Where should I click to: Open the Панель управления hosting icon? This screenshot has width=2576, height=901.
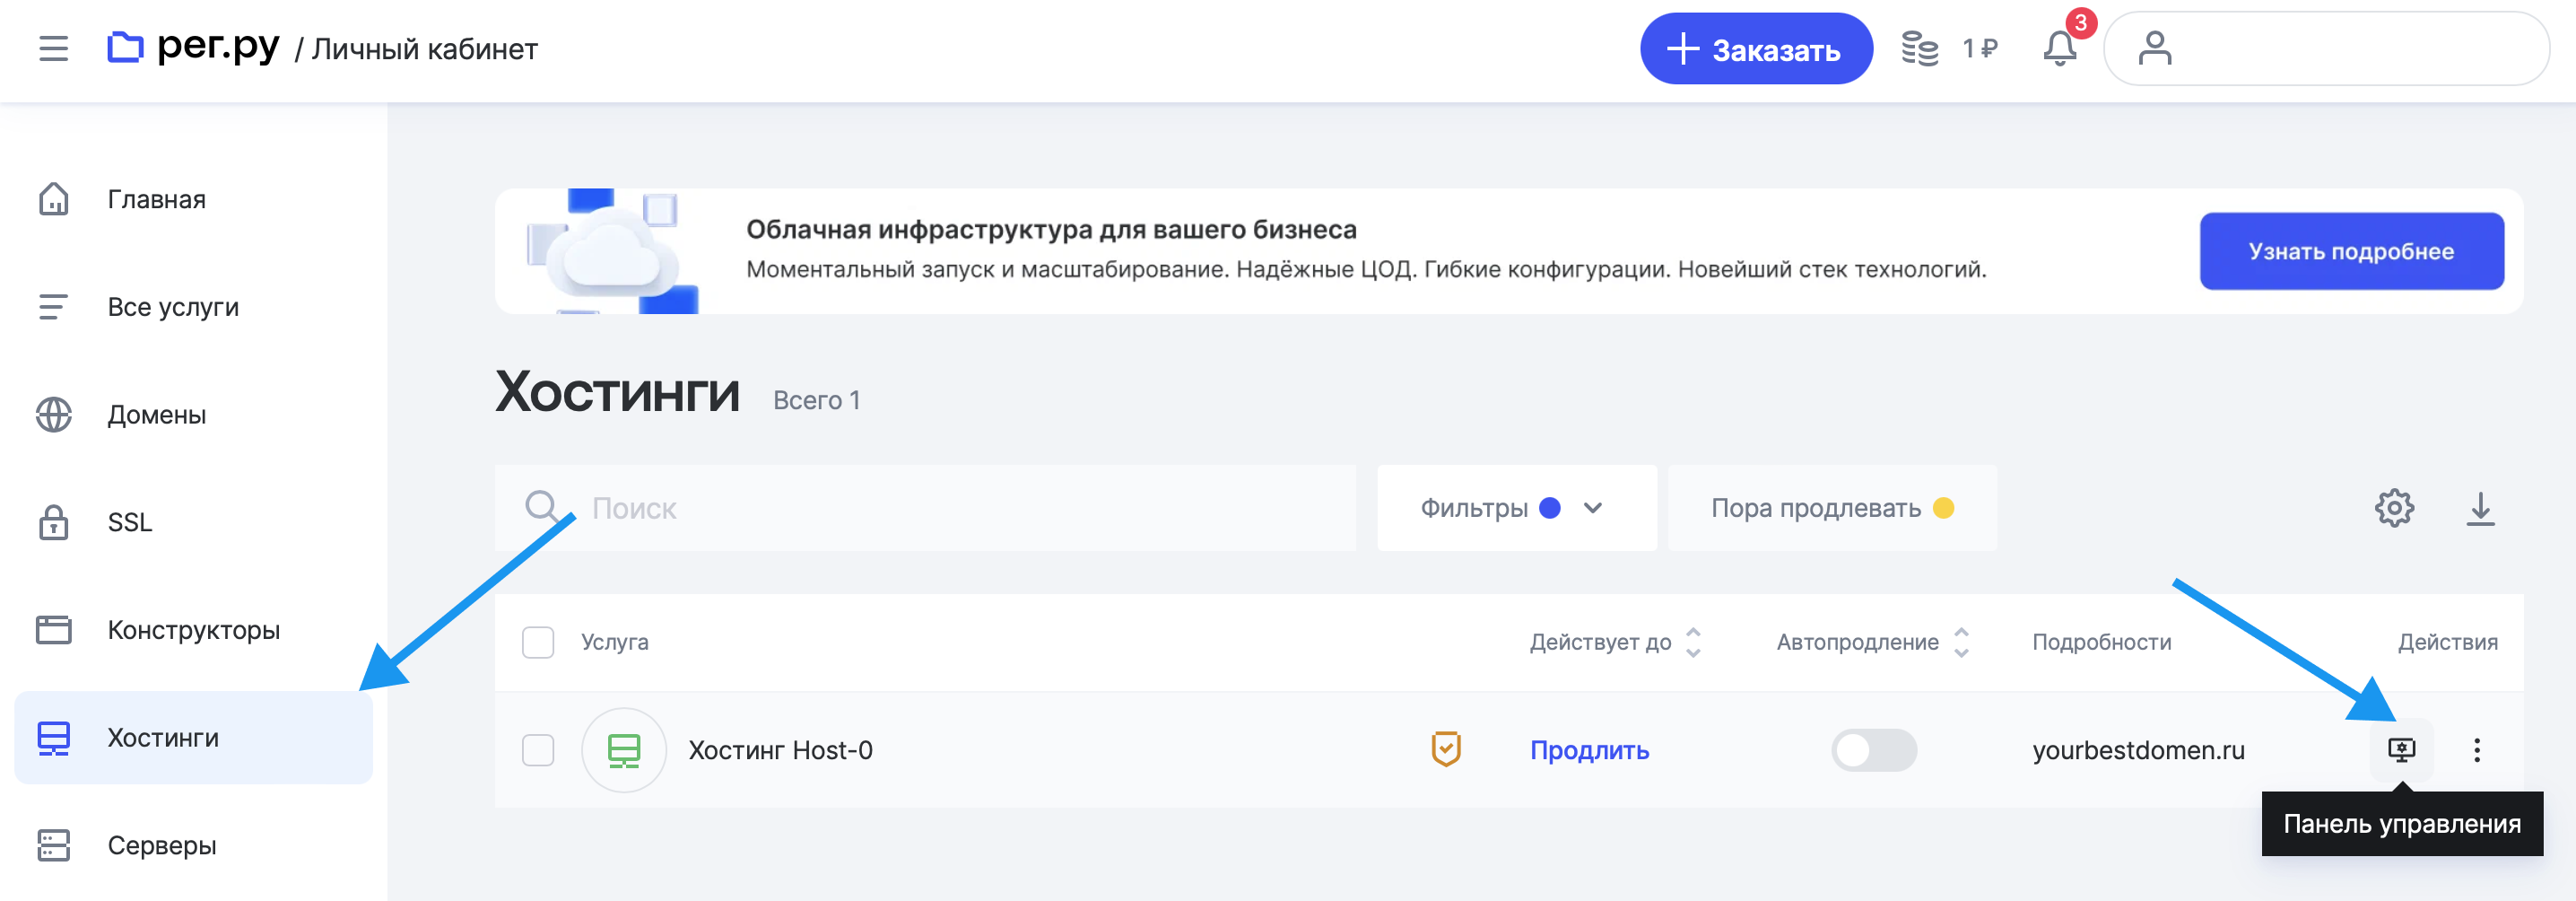[x=2402, y=750]
